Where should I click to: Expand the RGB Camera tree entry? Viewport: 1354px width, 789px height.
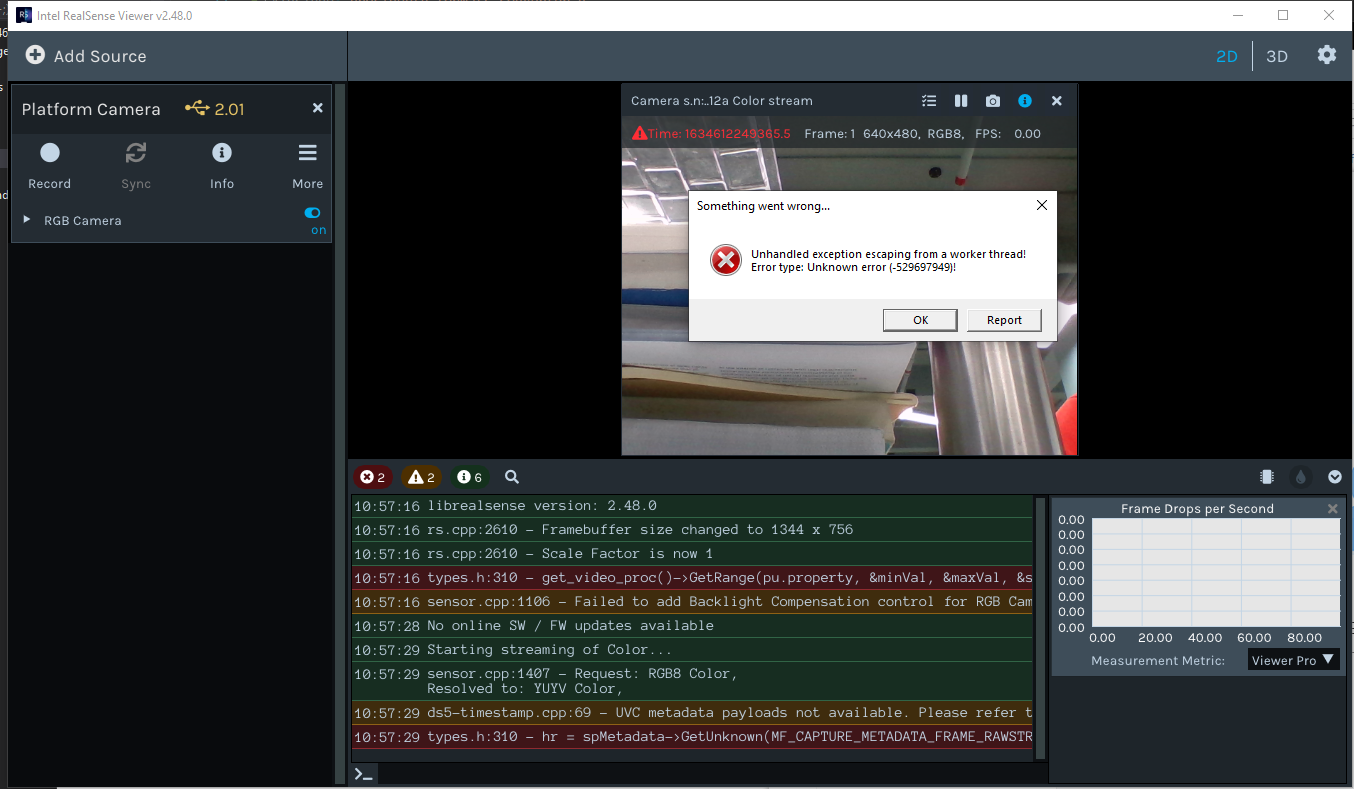[x=25, y=220]
